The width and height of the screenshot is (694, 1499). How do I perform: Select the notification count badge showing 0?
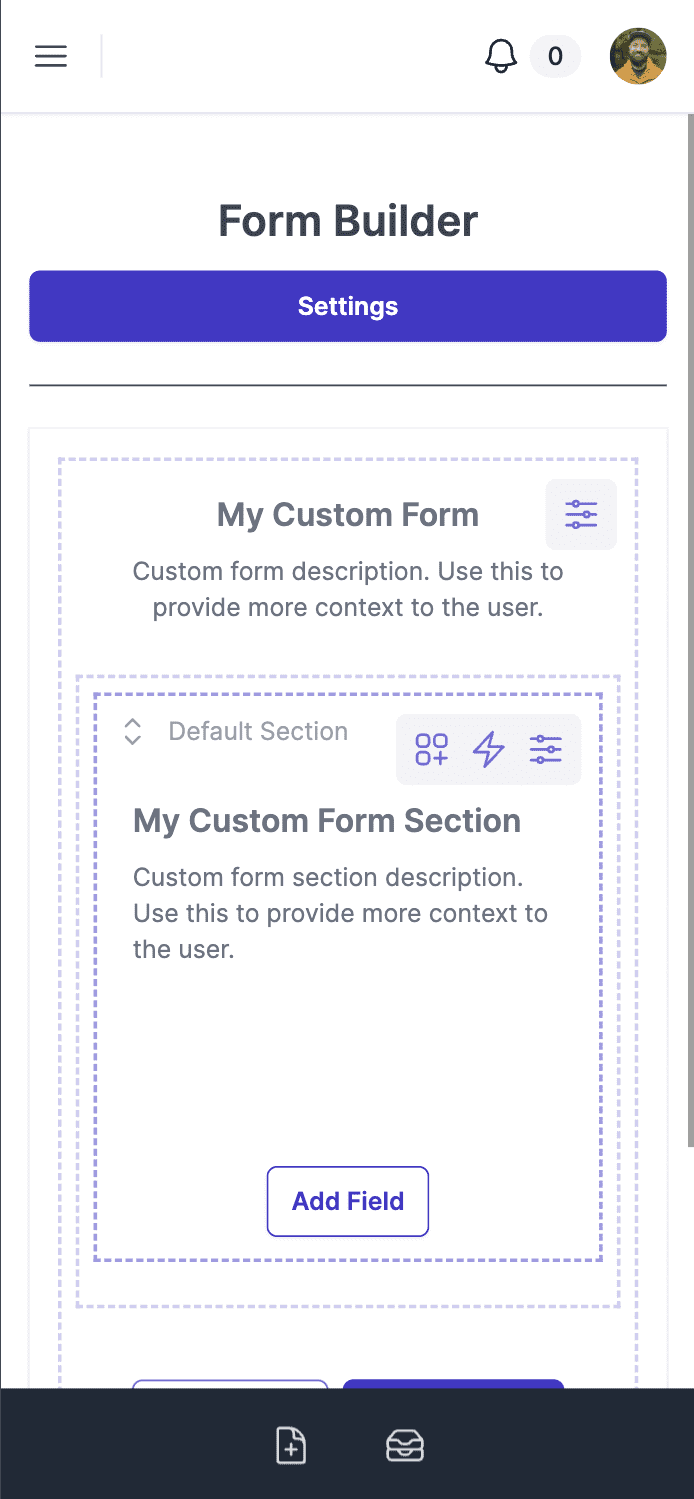click(555, 56)
